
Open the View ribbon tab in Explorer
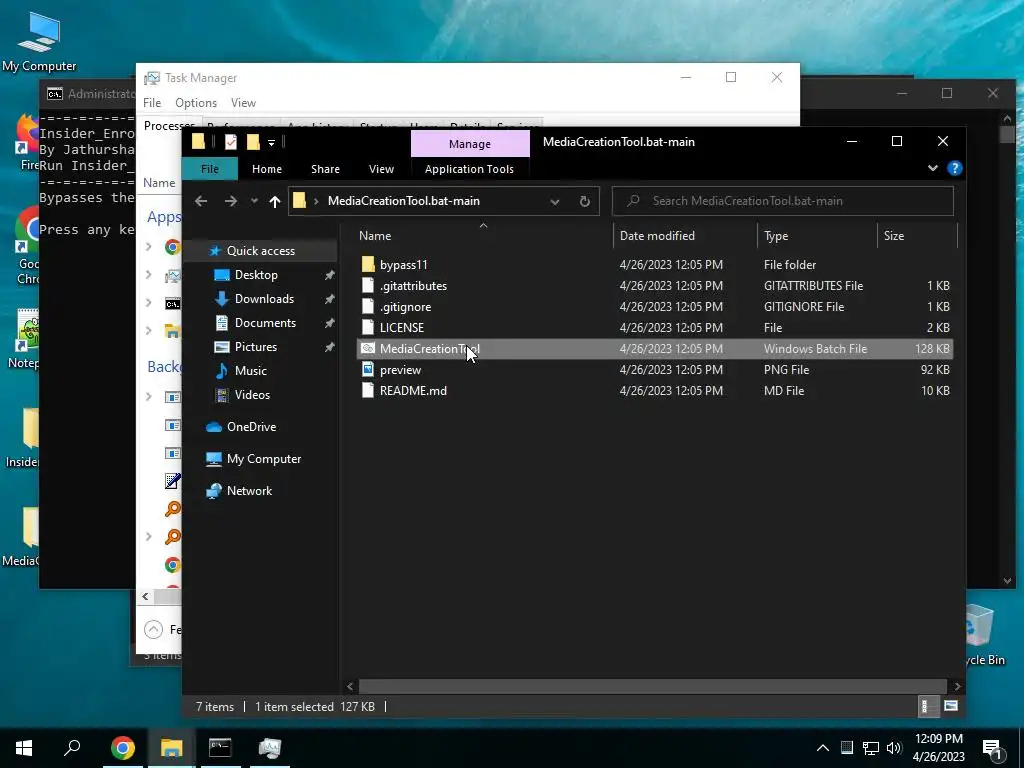click(381, 168)
